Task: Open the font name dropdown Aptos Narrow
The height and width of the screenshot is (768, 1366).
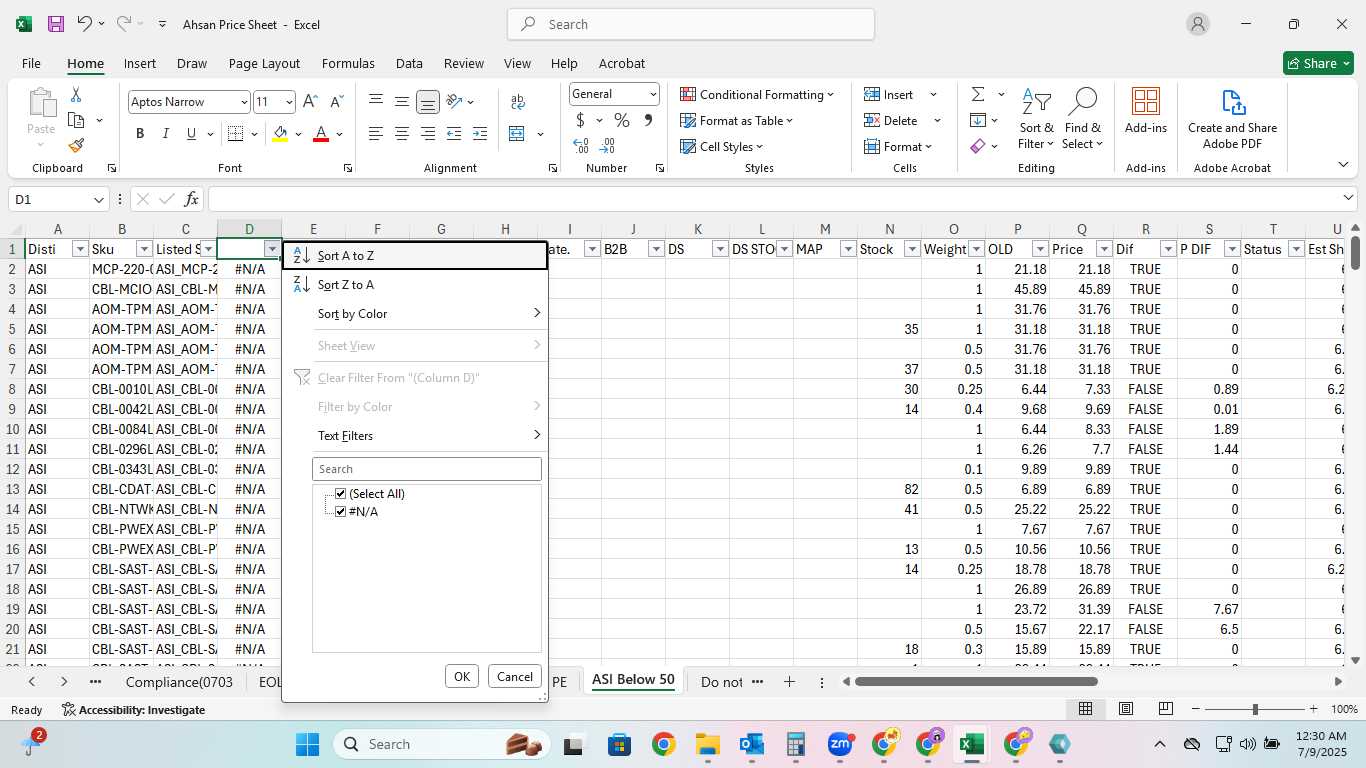Action: click(244, 102)
